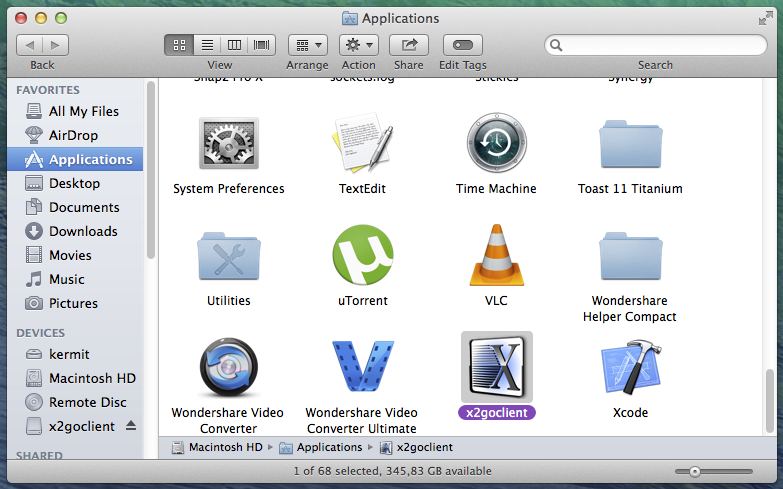Select the Toast 11 Titanium folder
Viewport: 783px width, 489px height.
coord(630,144)
